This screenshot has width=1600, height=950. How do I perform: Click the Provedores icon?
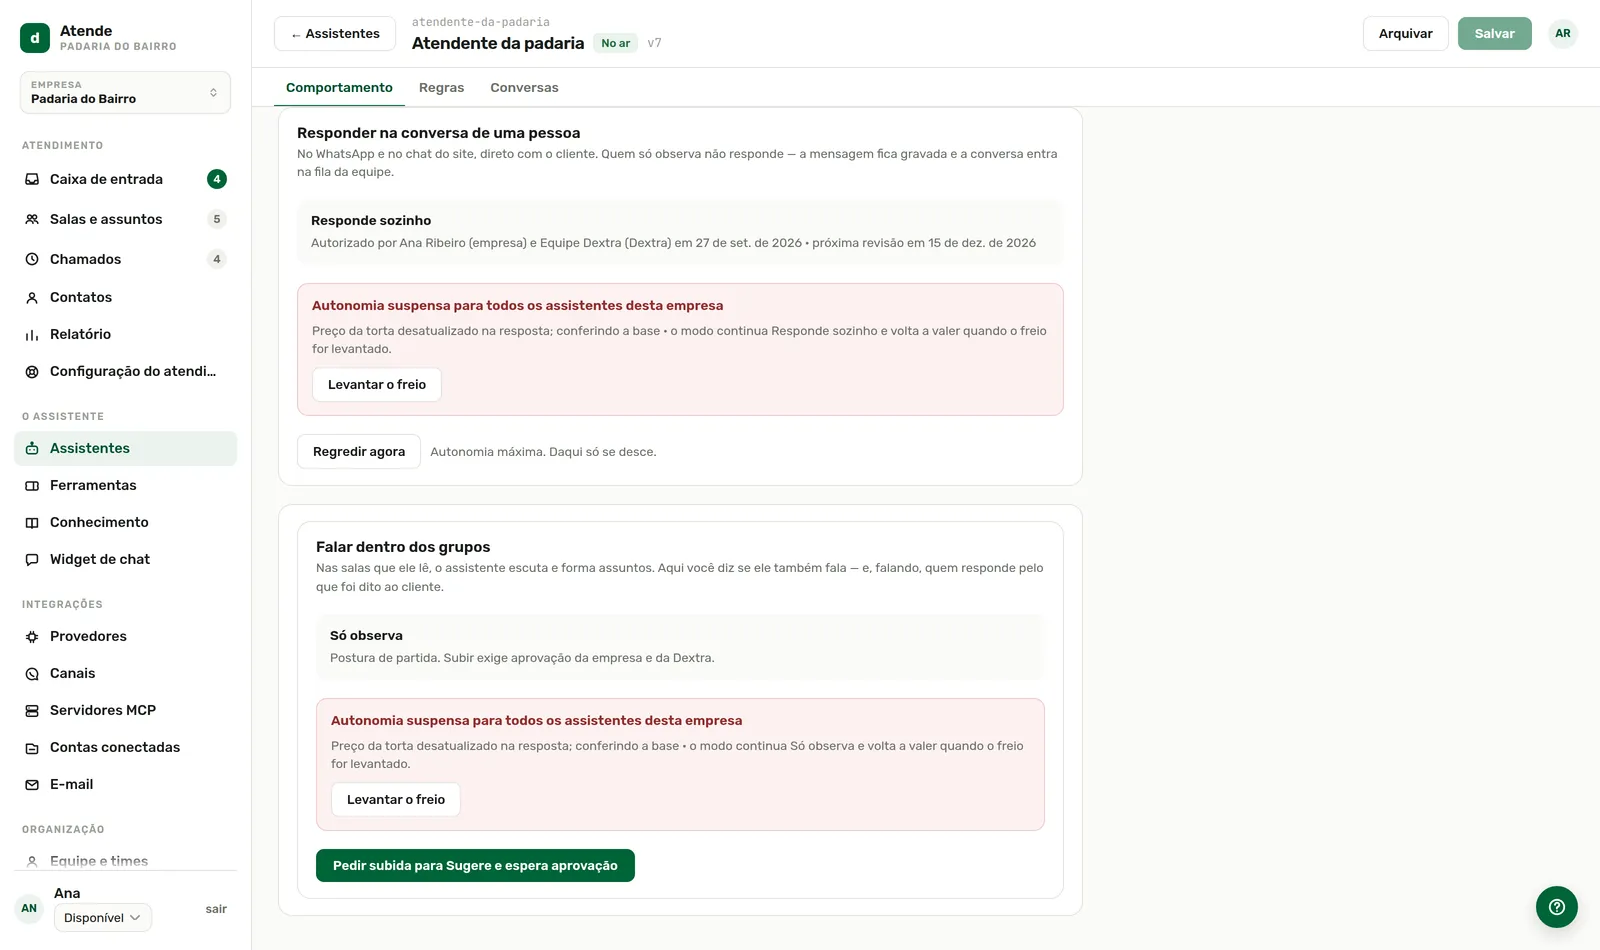(32, 636)
